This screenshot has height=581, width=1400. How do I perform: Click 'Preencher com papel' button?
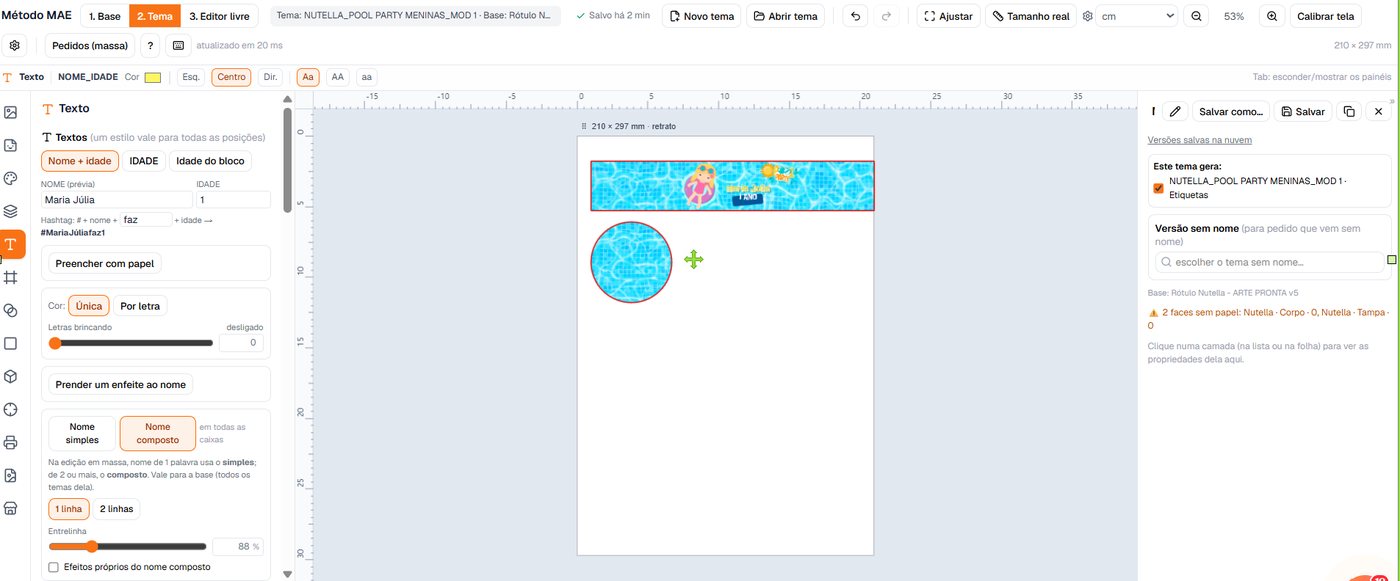pyautogui.click(x=106, y=264)
